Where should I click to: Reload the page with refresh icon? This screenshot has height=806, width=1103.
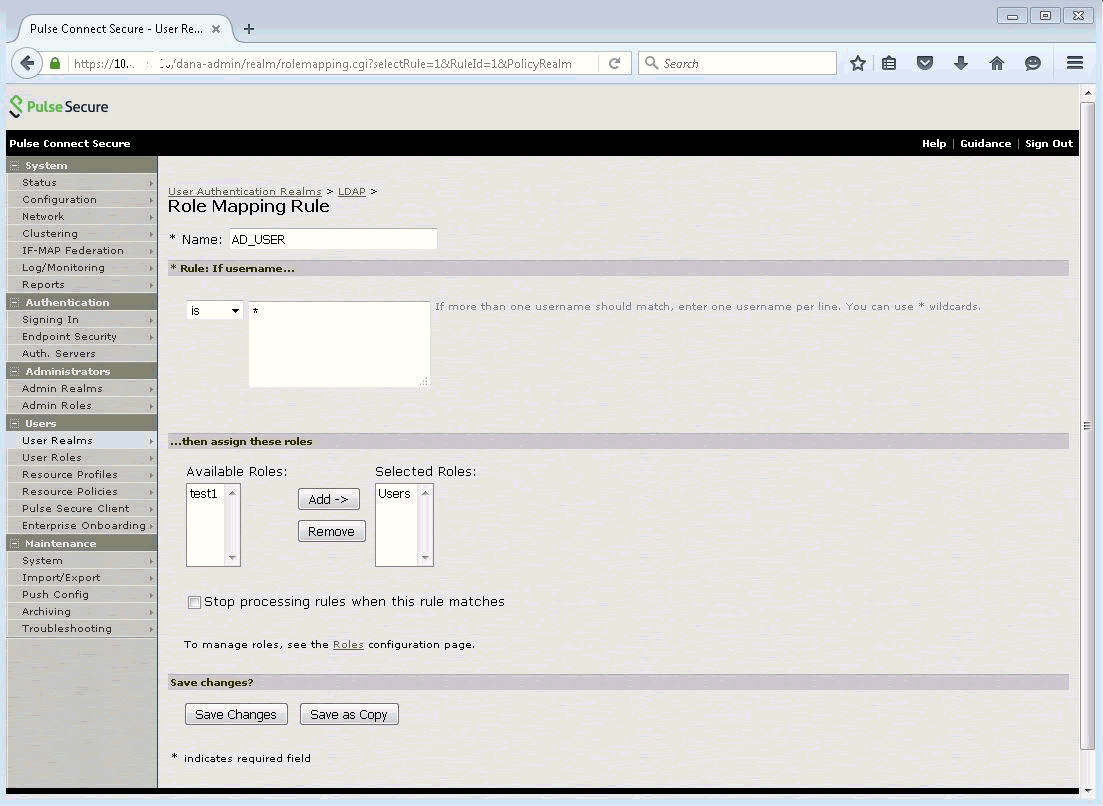click(614, 63)
